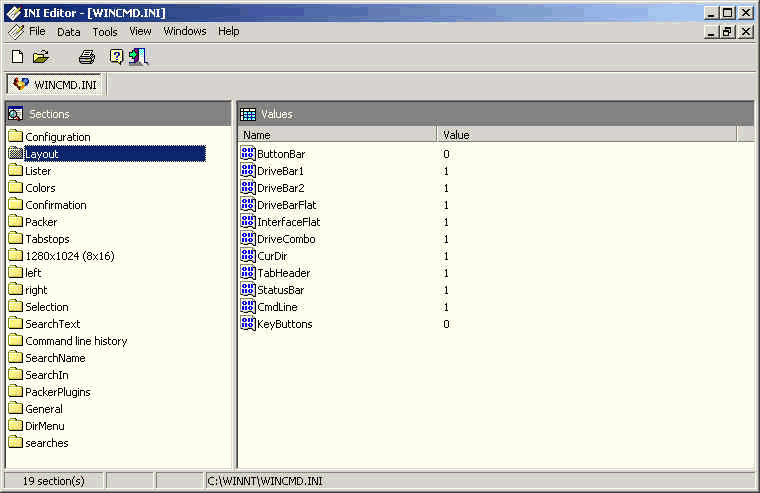The image size is (760, 493).
Task: Select the SearchName section
Action: click(55, 358)
